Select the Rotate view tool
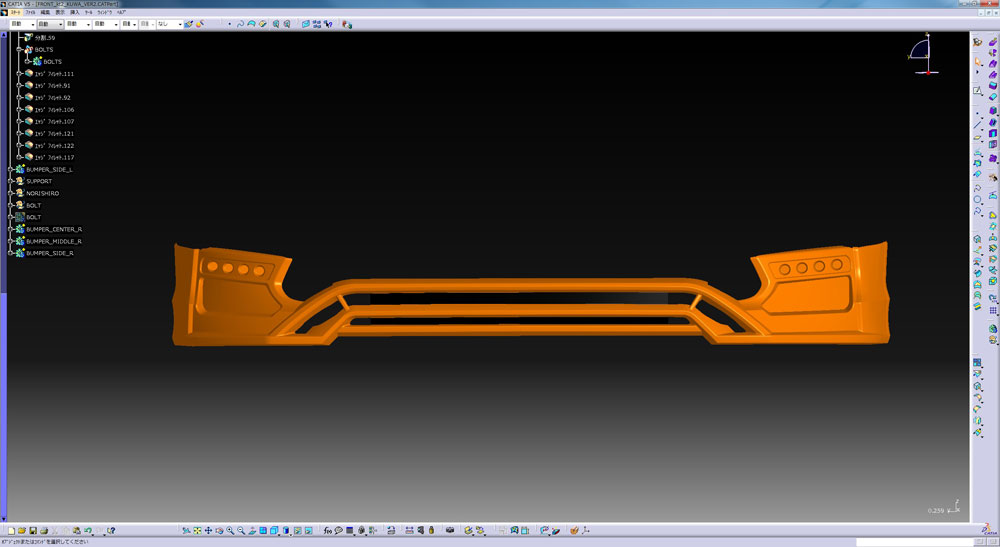This screenshot has height=547, width=1000. pos(219,530)
